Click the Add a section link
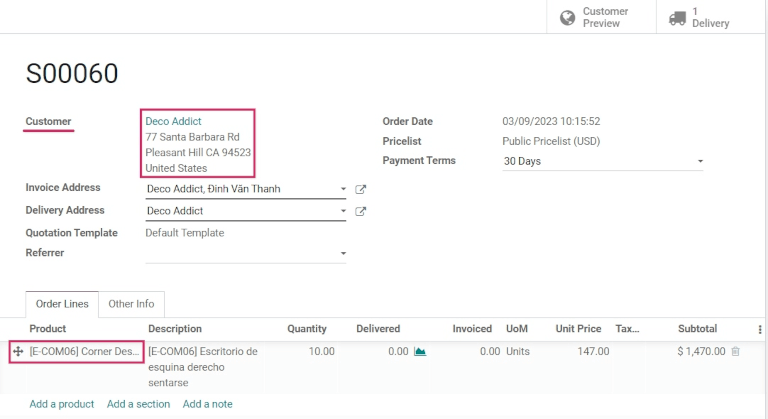 (x=138, y=404)
